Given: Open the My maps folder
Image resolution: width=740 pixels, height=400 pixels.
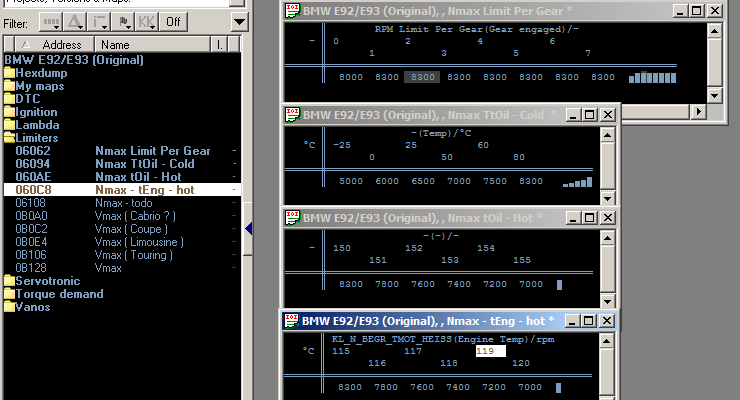Looking at the screenshot, I should (x=34, y=86).
